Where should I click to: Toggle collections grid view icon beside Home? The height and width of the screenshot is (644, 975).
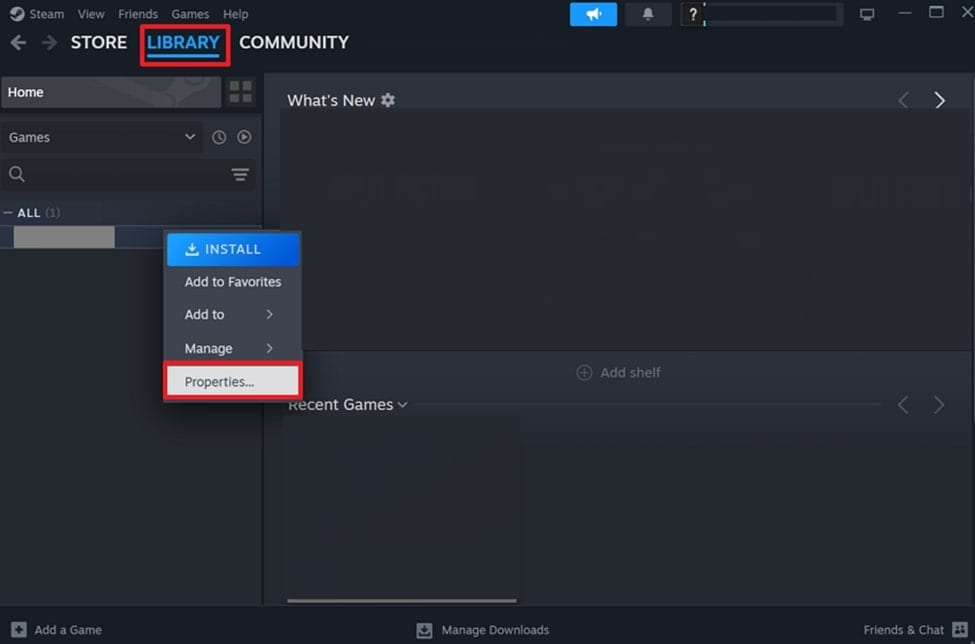pos(241,92)
